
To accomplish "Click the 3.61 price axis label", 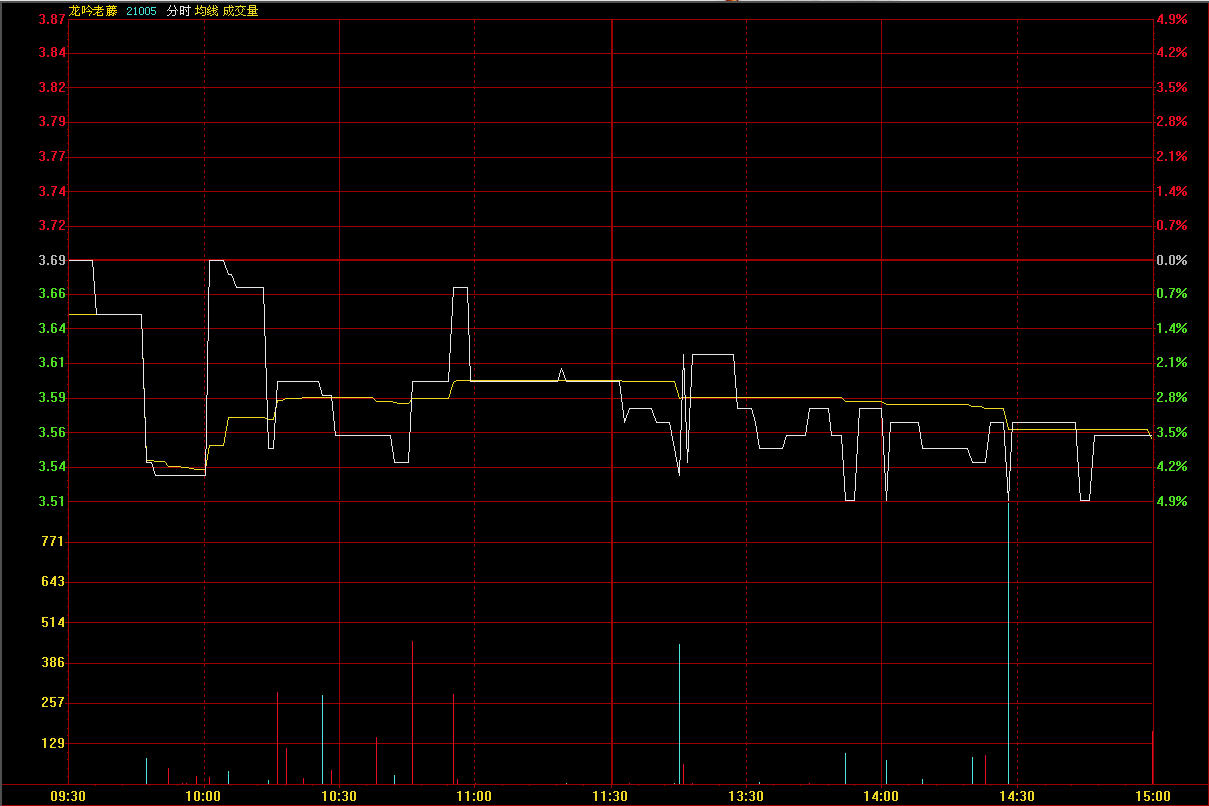I will [x=52, y=362].
